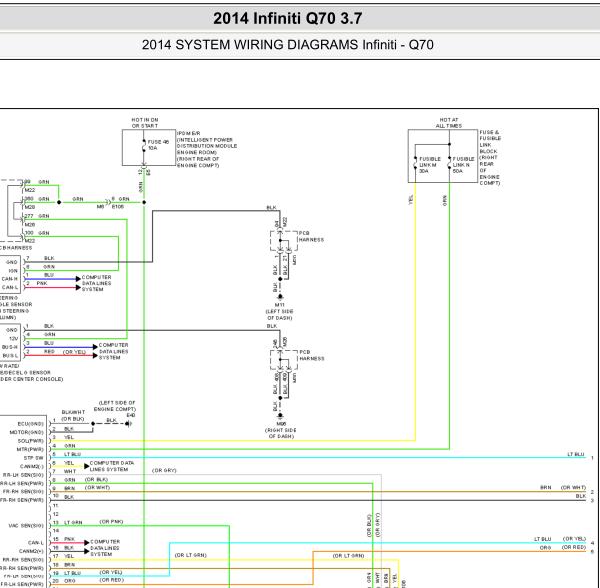Click 'COMPUTER DATA LINES SYSTEM' beside CAN-H
Image resolution: width=600 pixels, height=588 pixels.
(x=96, y=283)
